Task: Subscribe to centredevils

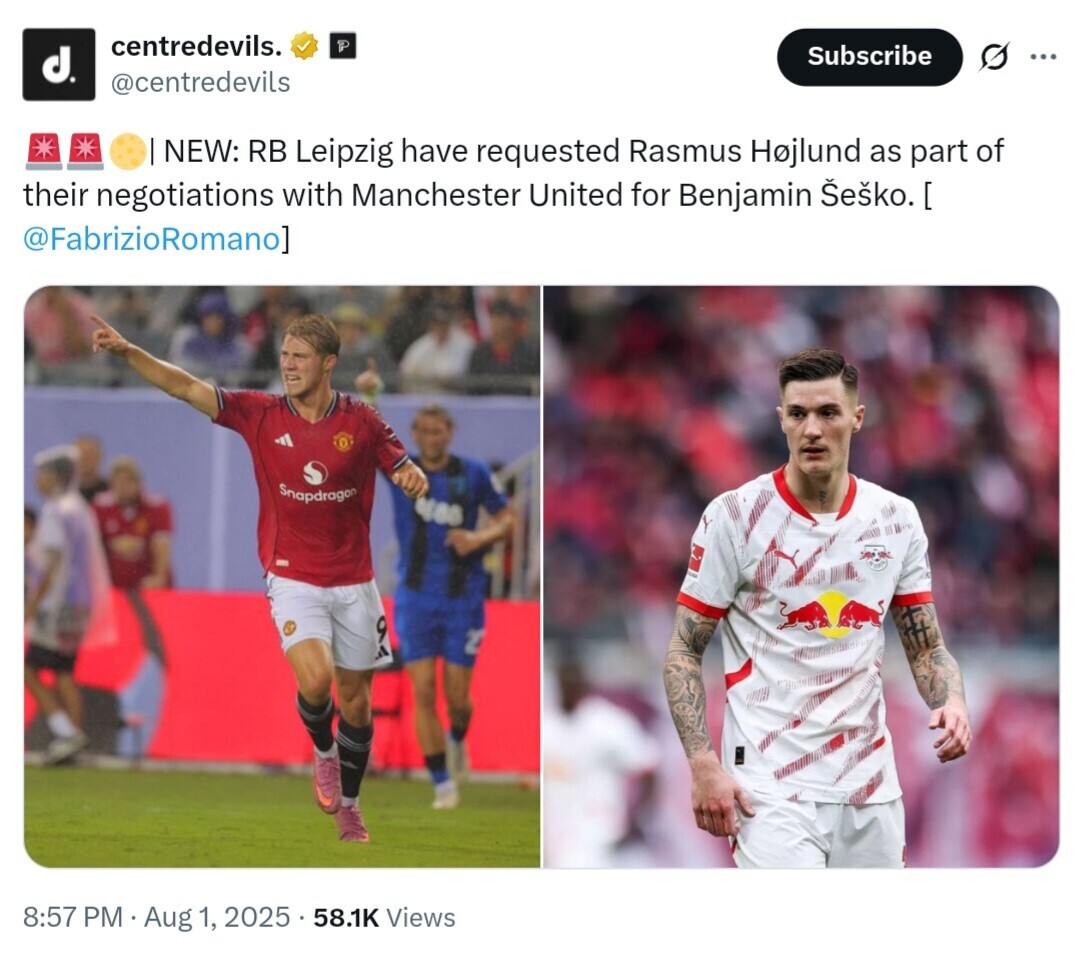Action: coord(869,57)
